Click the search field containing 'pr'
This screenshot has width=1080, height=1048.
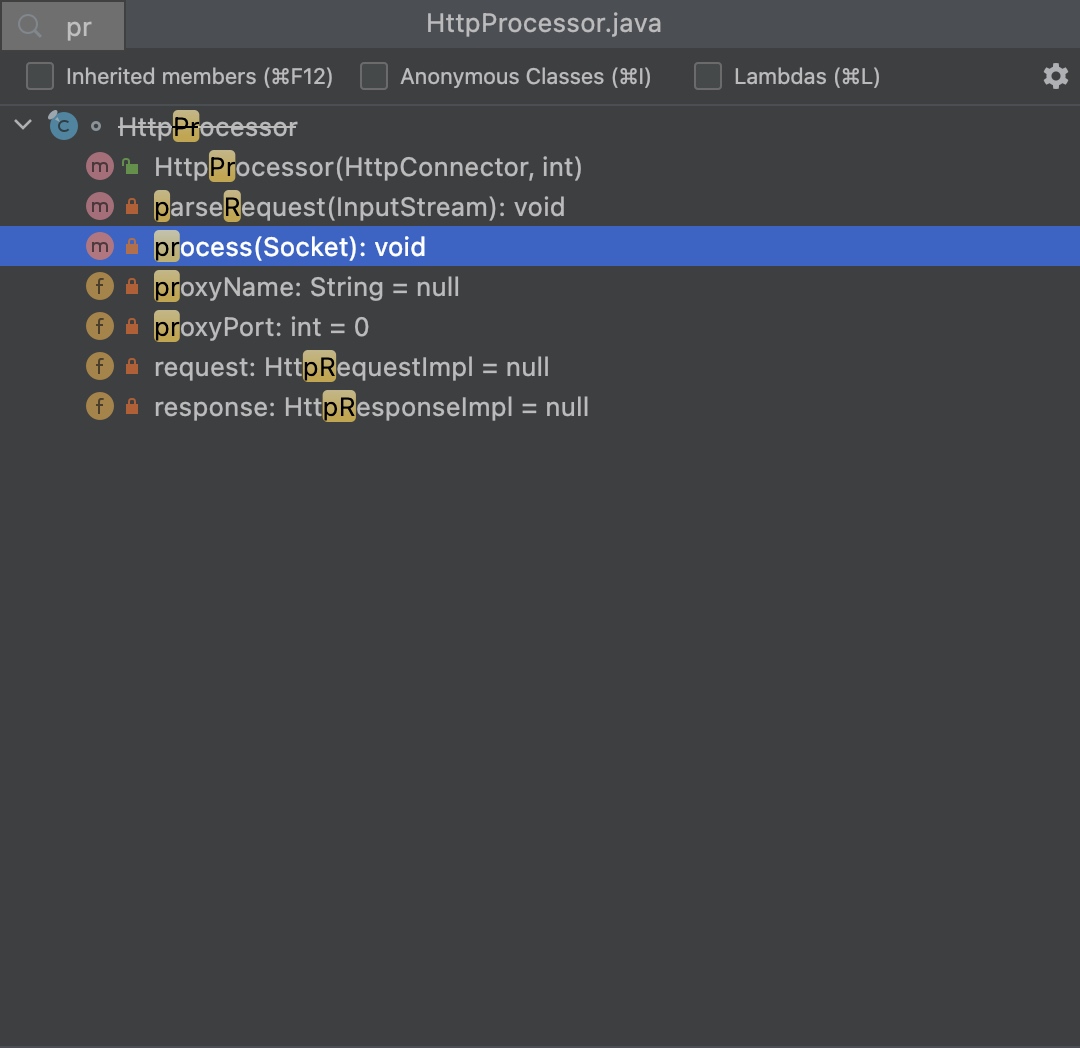[x=80, y=27]
